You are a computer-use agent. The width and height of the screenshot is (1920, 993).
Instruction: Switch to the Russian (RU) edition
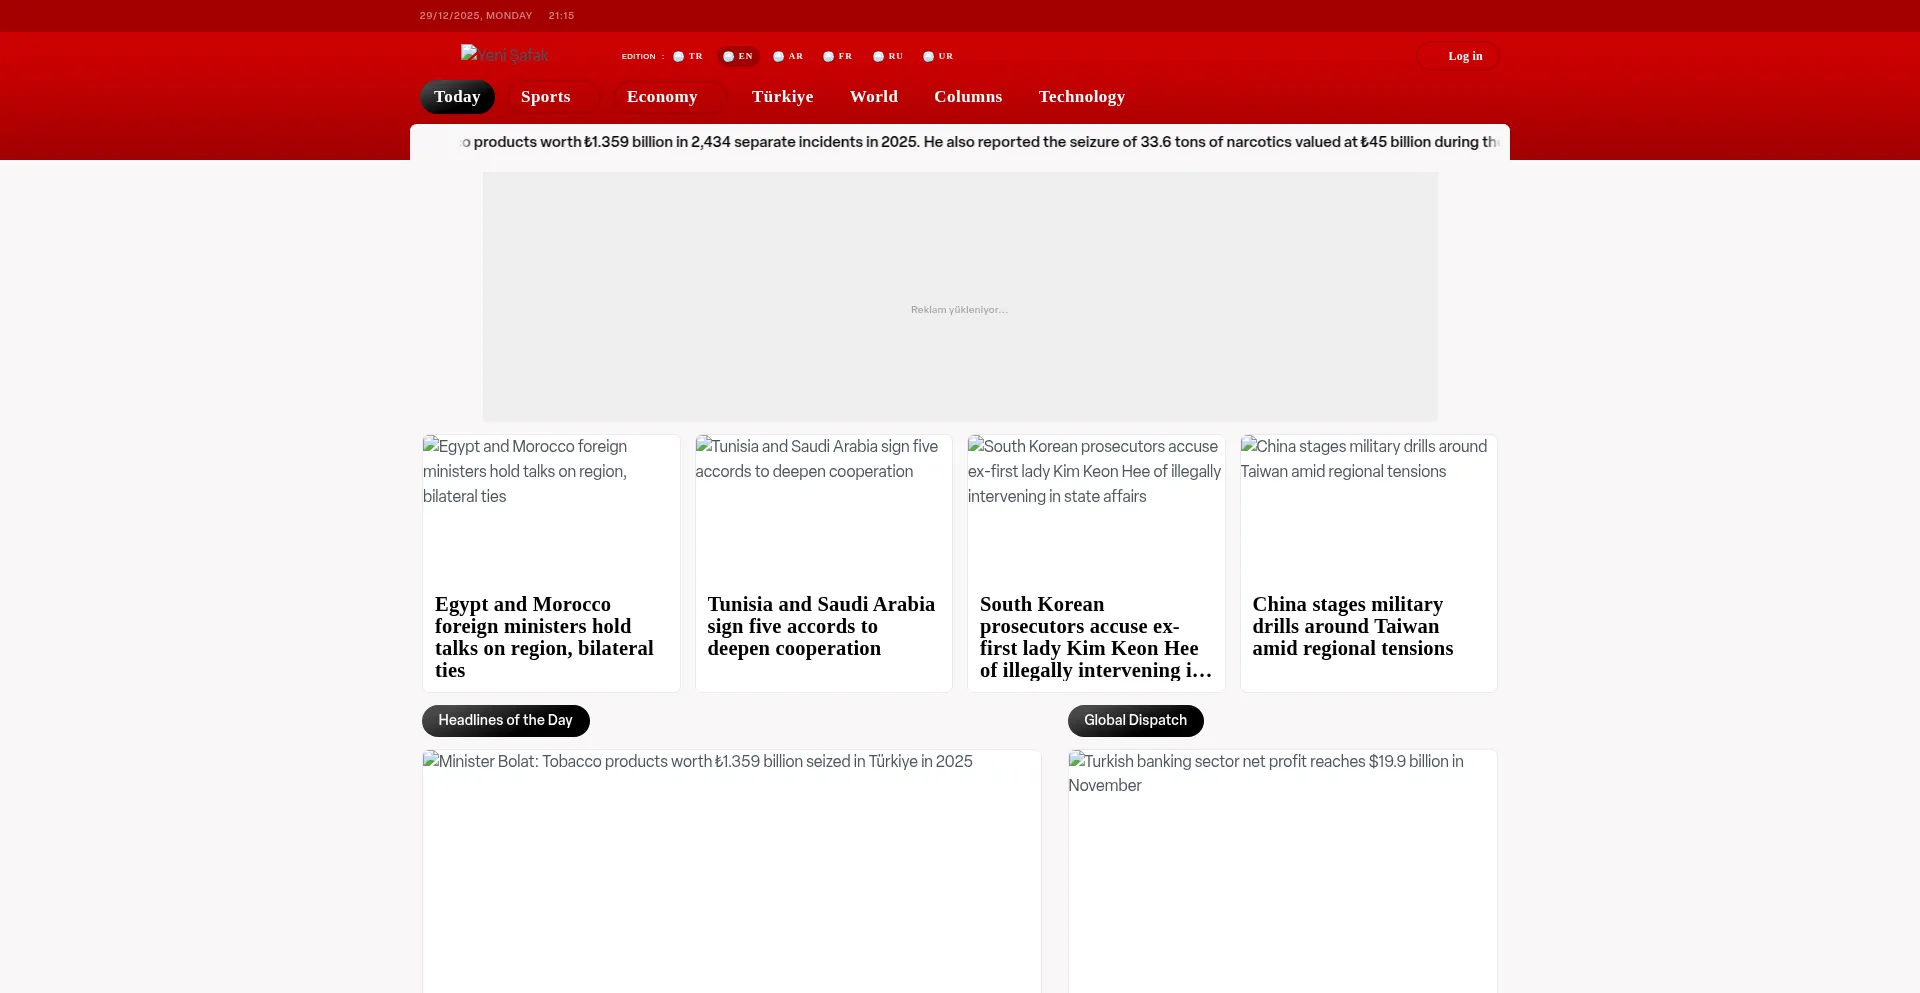click(888, 57)
